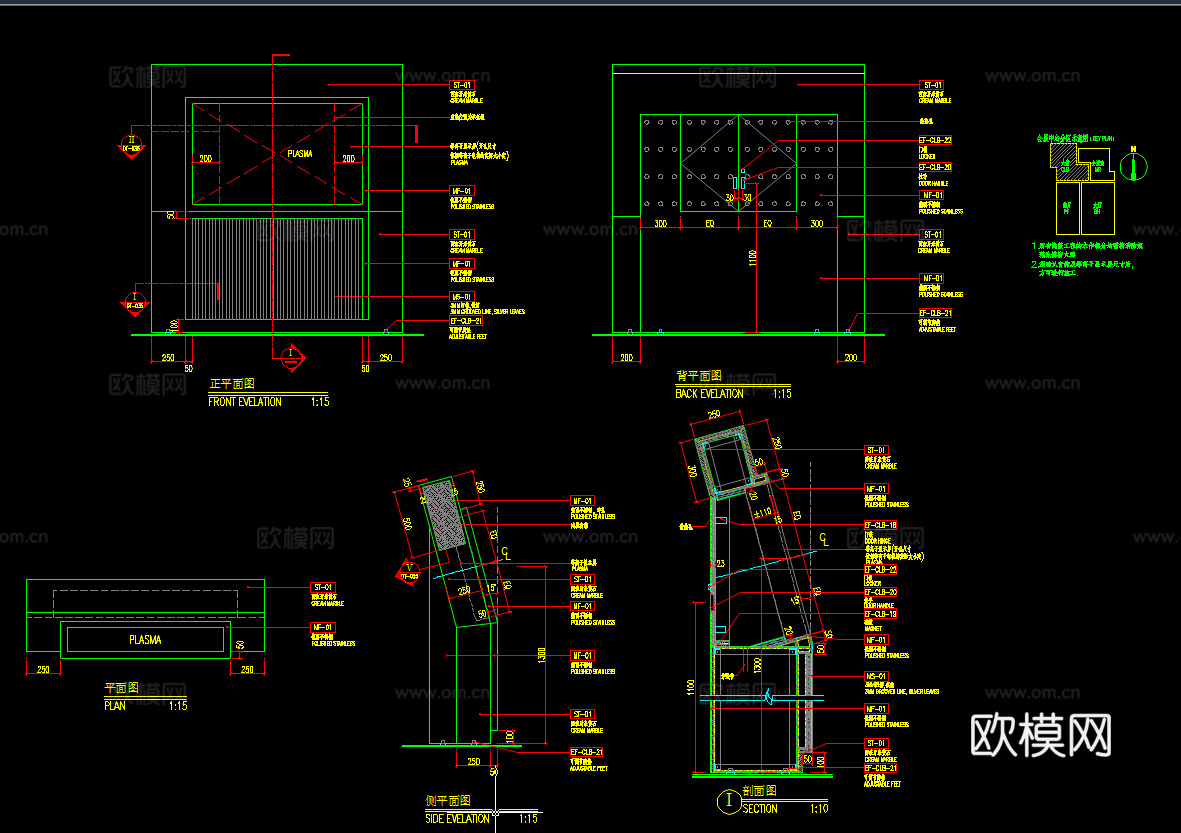Click the north arrow symbol in key plan
1181x833 pixels.
(x=1133, y=164)
